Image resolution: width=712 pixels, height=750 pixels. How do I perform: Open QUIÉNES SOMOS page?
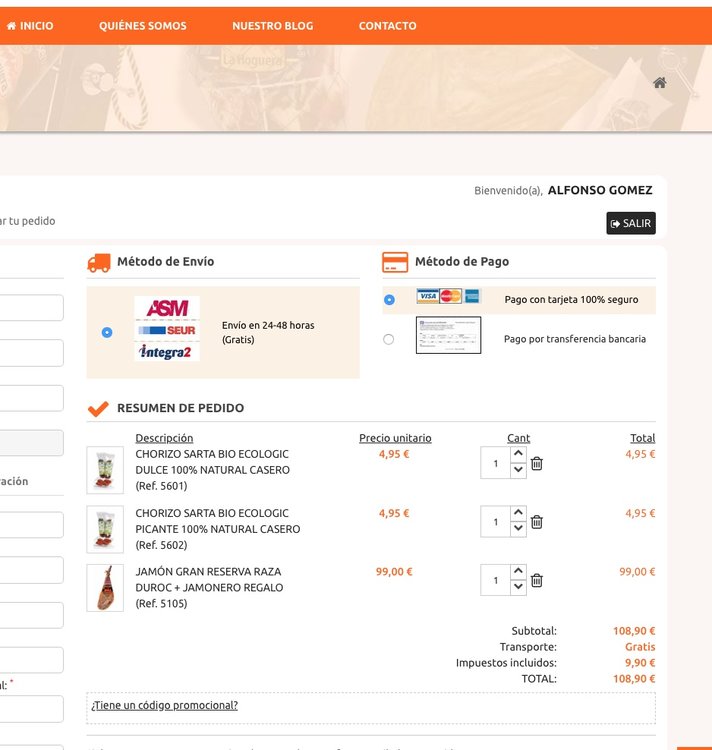pyautogui.click(x=142, y=26)
